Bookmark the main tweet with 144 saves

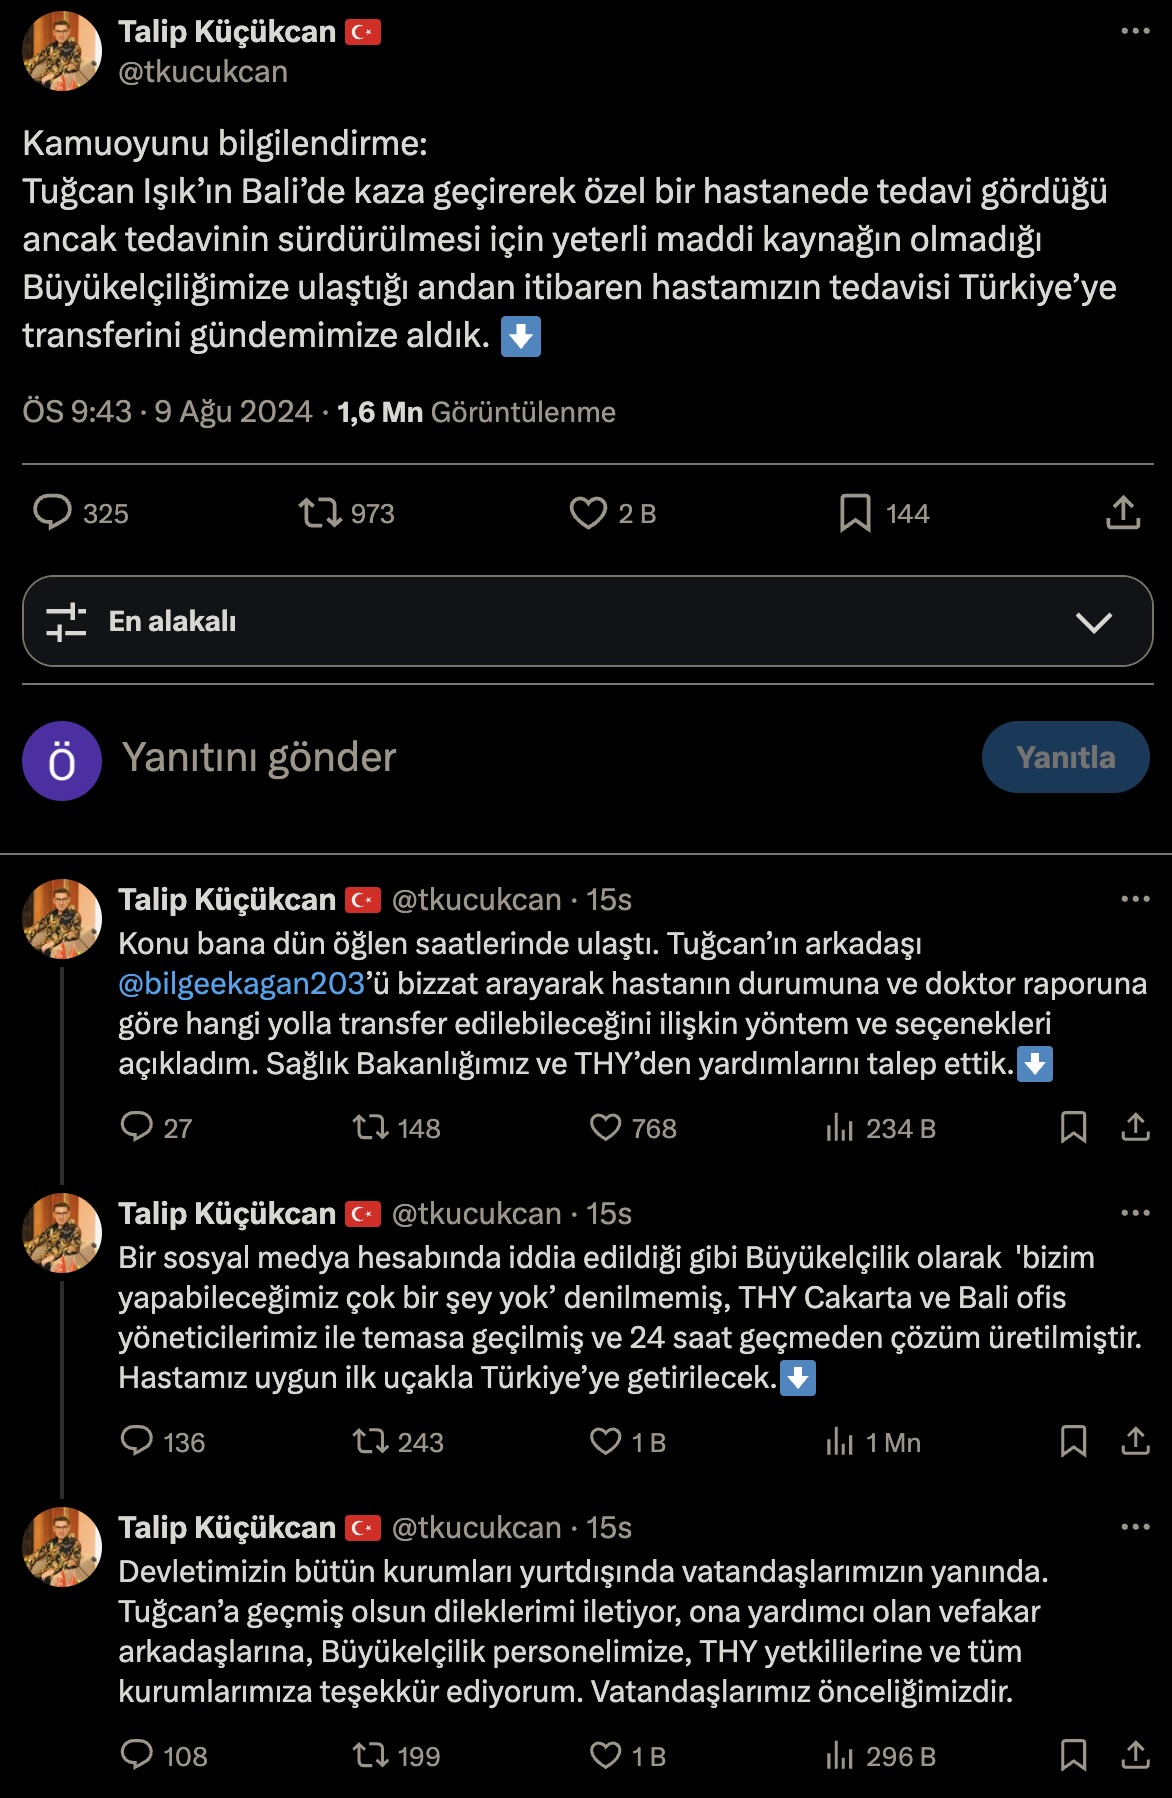855,513
